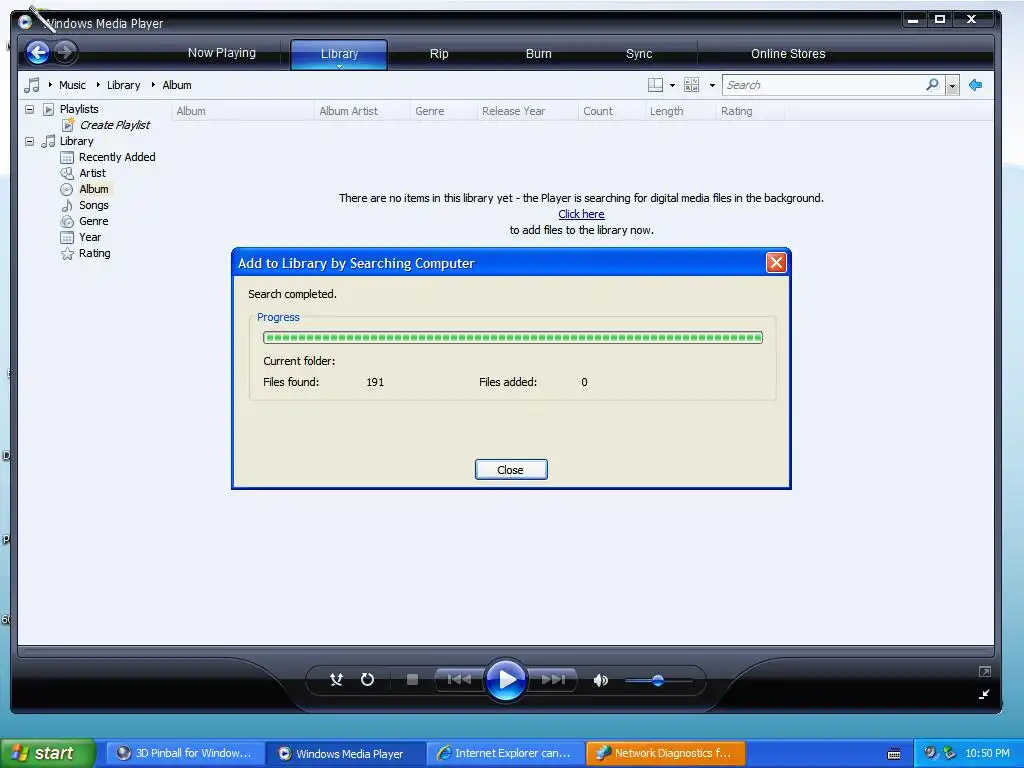
Task: Toggle repeat playback
Action: pos(368,680)
